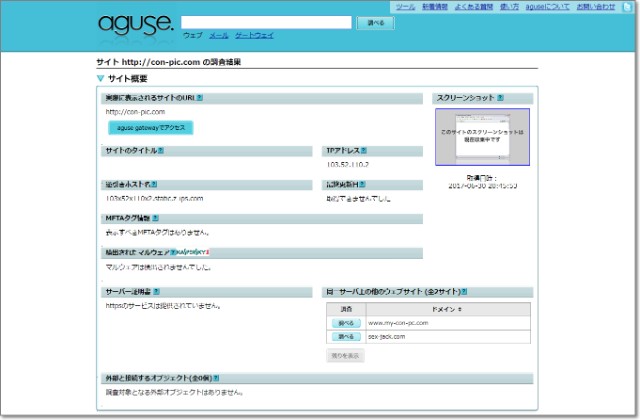This screenshot has height=420, width=640.
Task: Click help icon next to サイトのタイトル
Action: pyautogui.click(x=160, y=151)
